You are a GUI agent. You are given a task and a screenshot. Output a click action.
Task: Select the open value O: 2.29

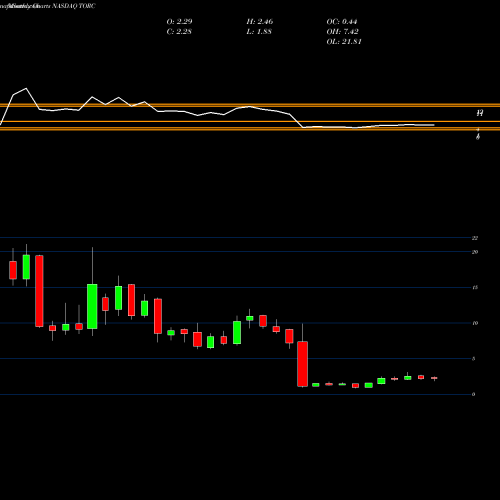[x=179, y=22]
